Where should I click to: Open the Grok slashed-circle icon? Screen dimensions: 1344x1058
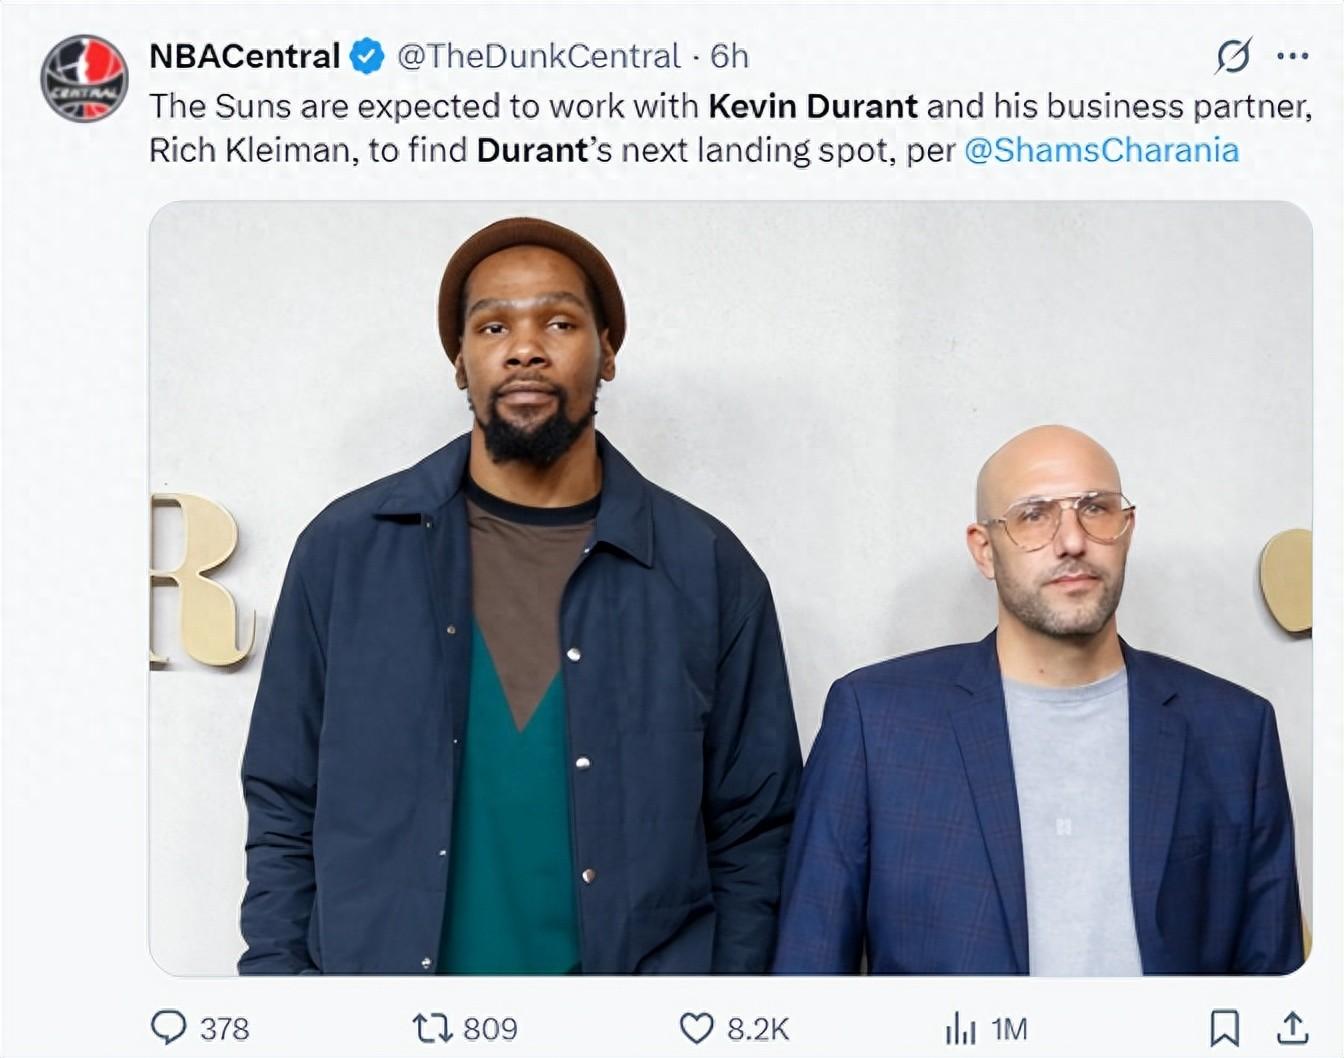(x=1232, y=56)
